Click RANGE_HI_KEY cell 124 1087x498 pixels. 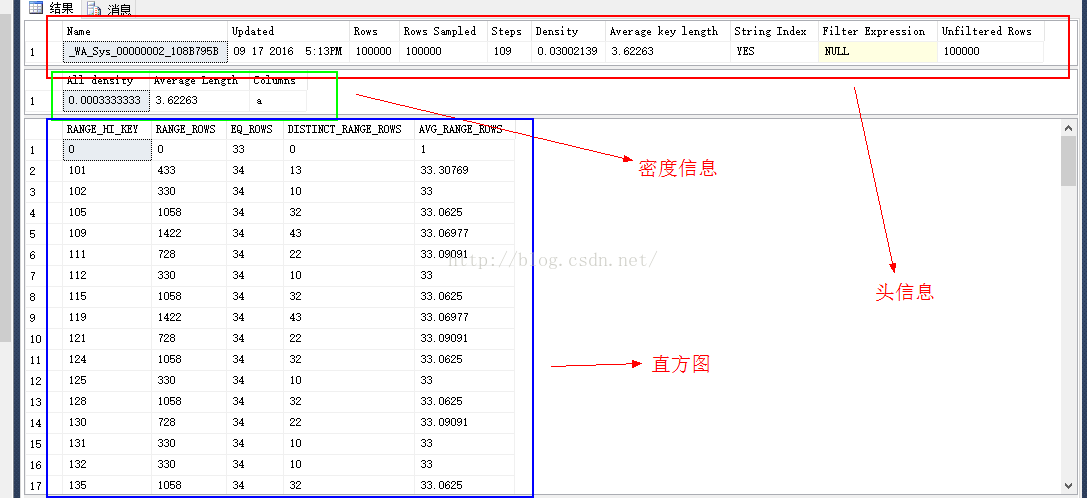(x=107, y=359)
